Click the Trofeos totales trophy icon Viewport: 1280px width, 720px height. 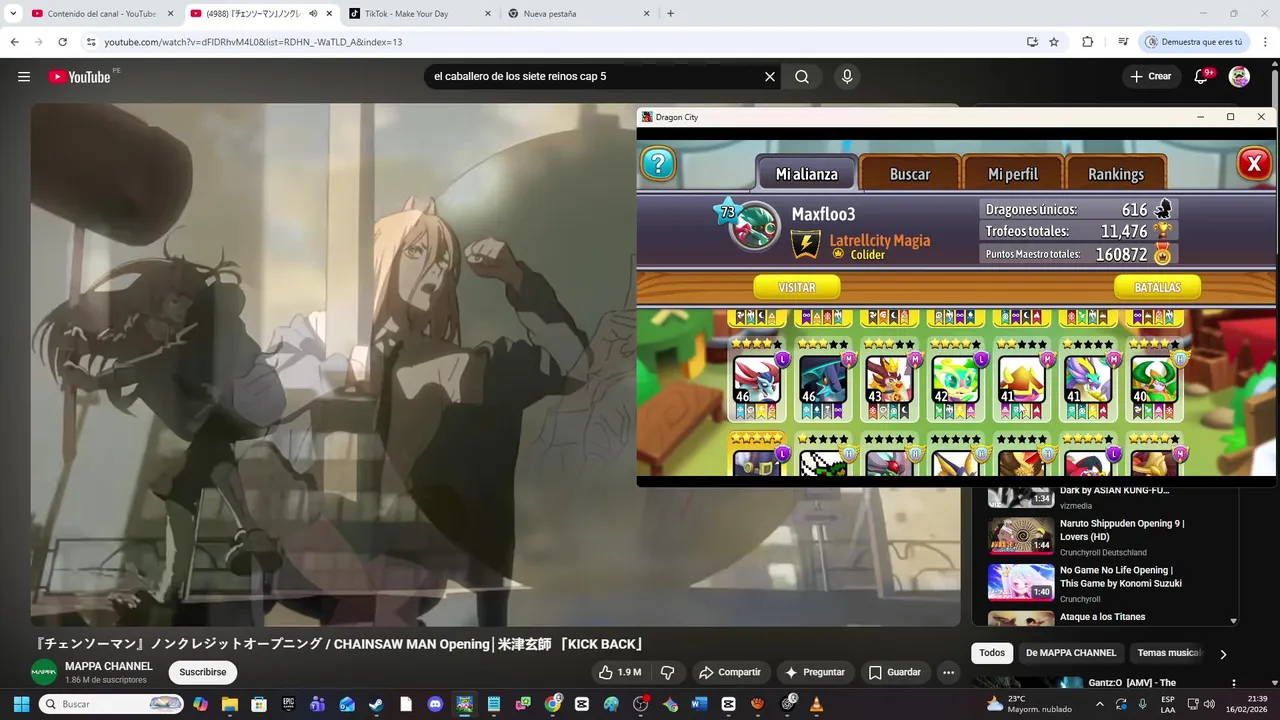[1162, 231]
